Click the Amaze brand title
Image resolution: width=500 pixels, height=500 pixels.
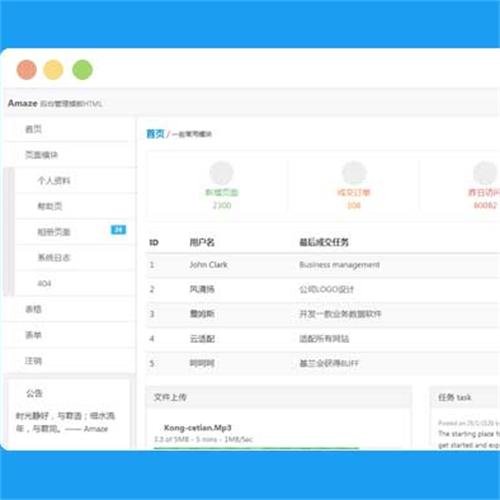point(23,103)
